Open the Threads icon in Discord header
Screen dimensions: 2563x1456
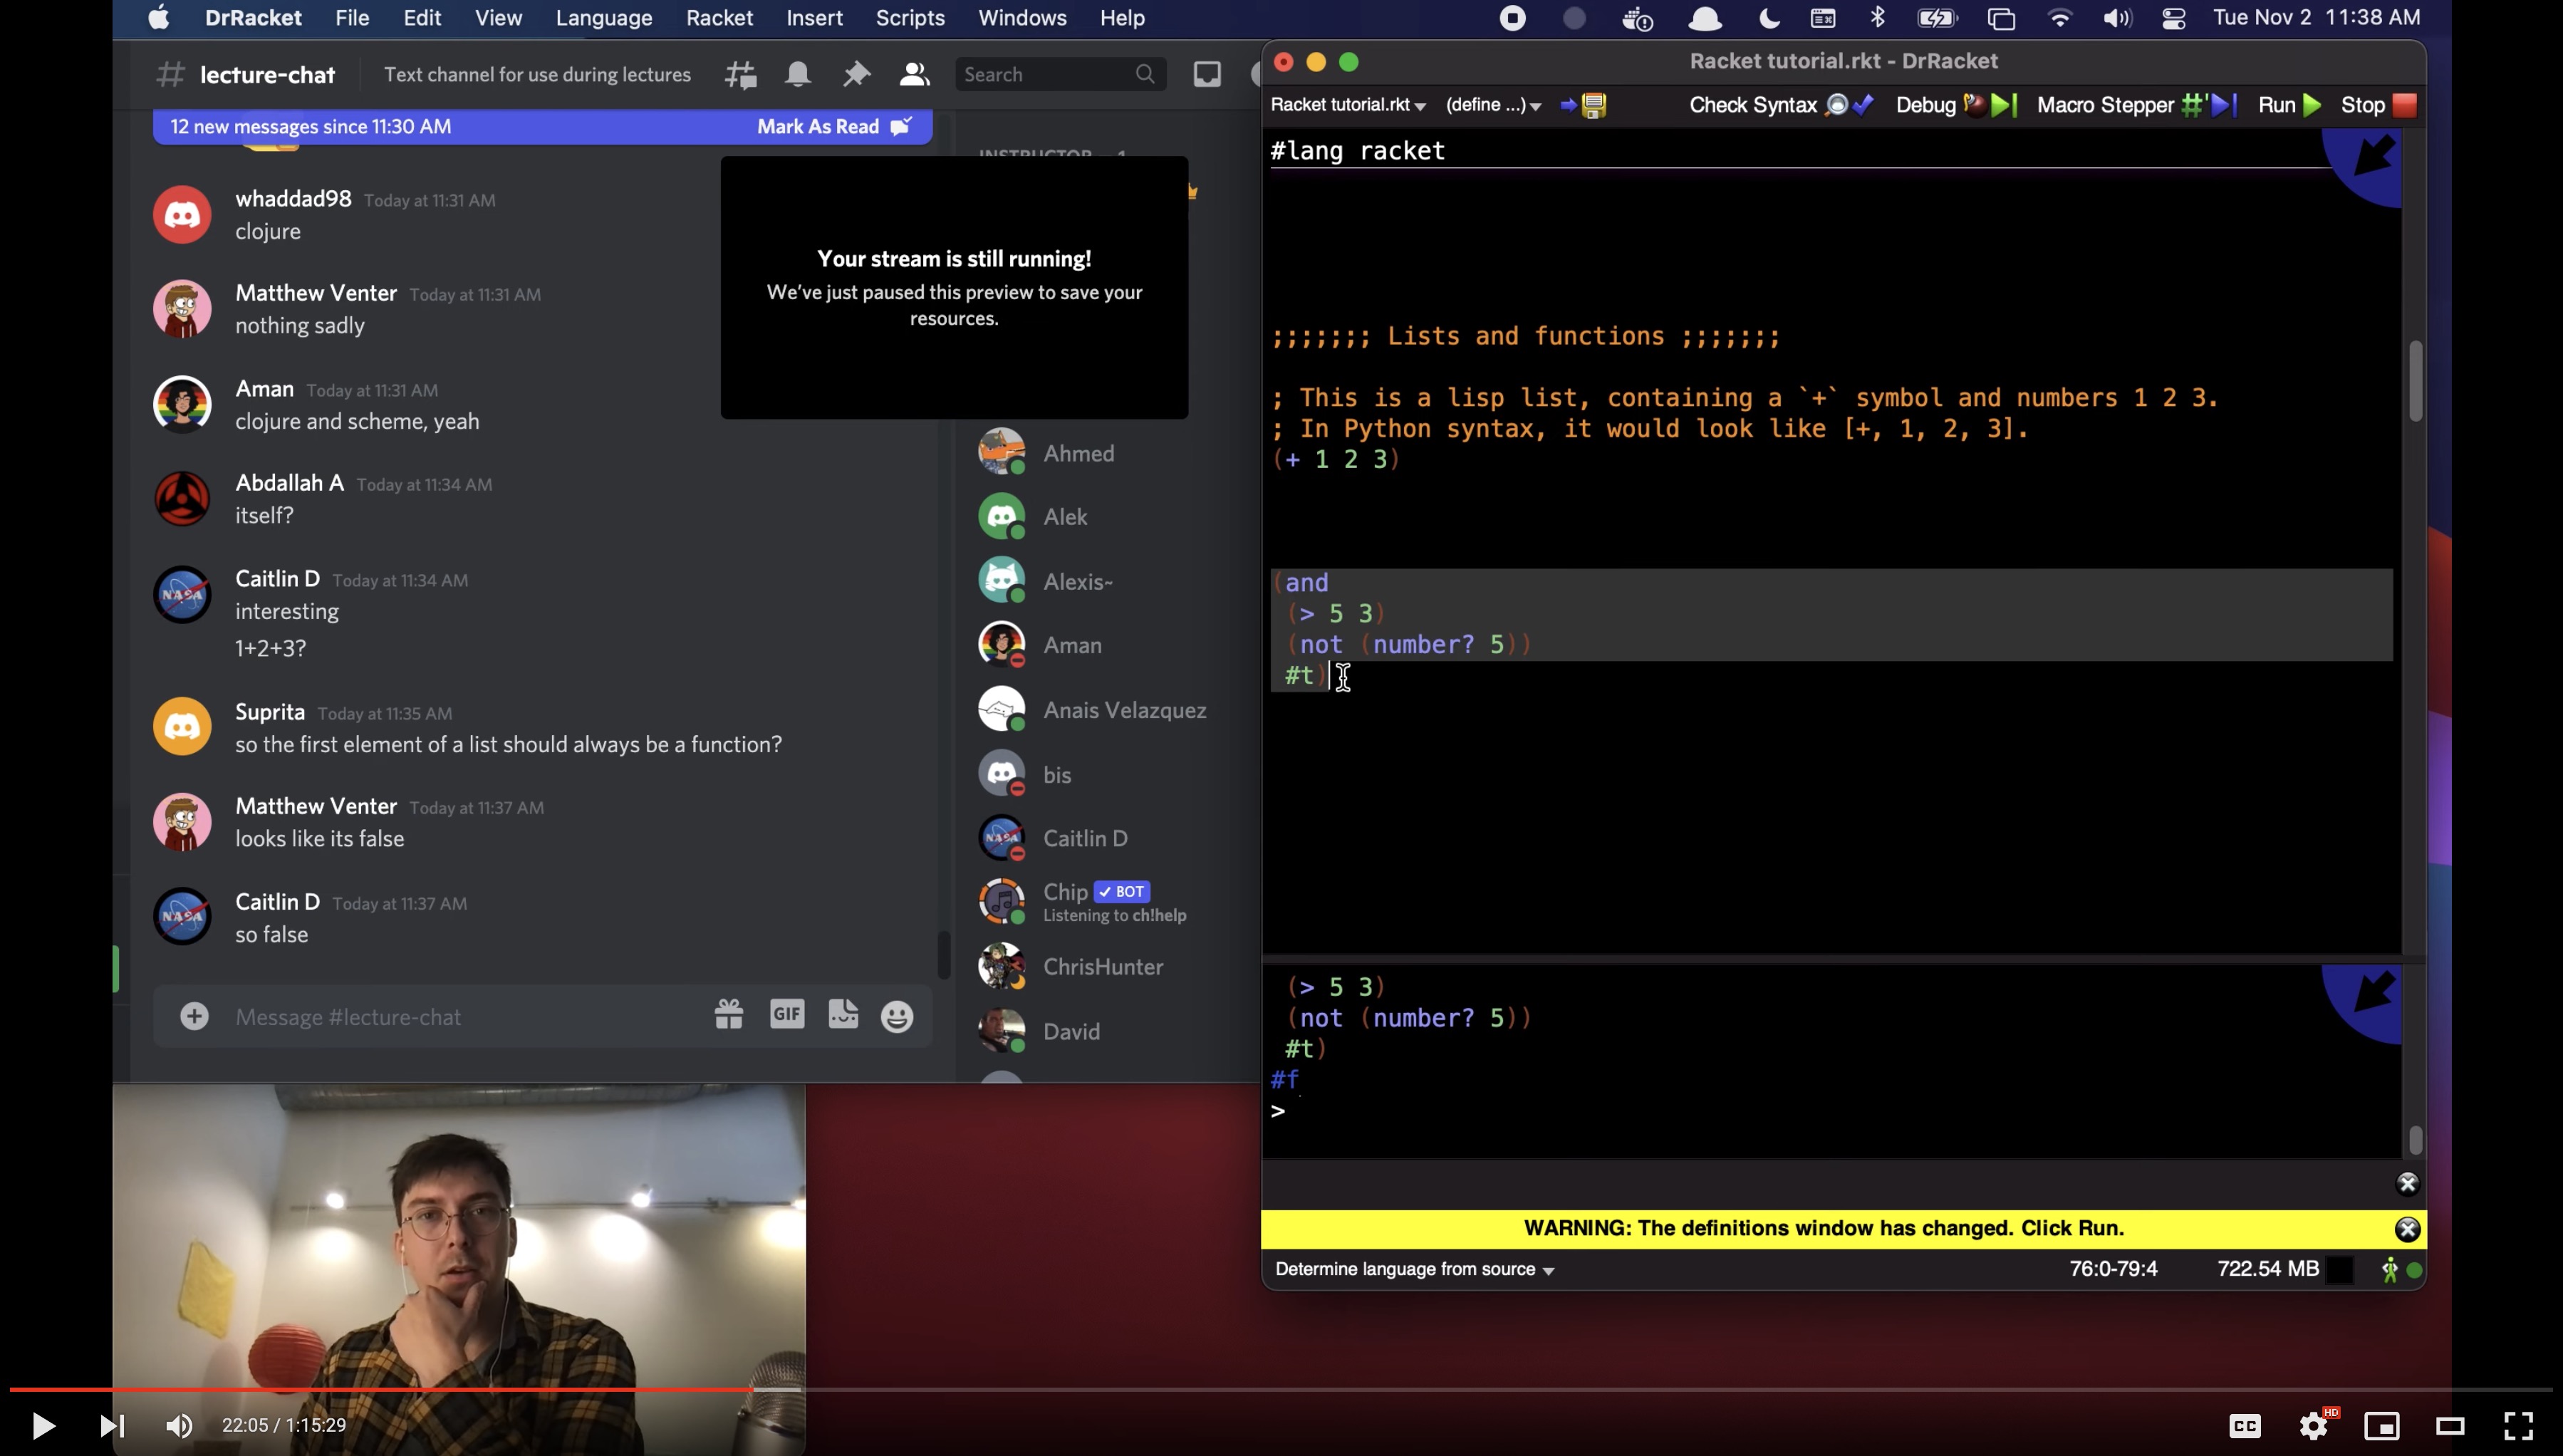pyautogui.click(x=741, y=75)
